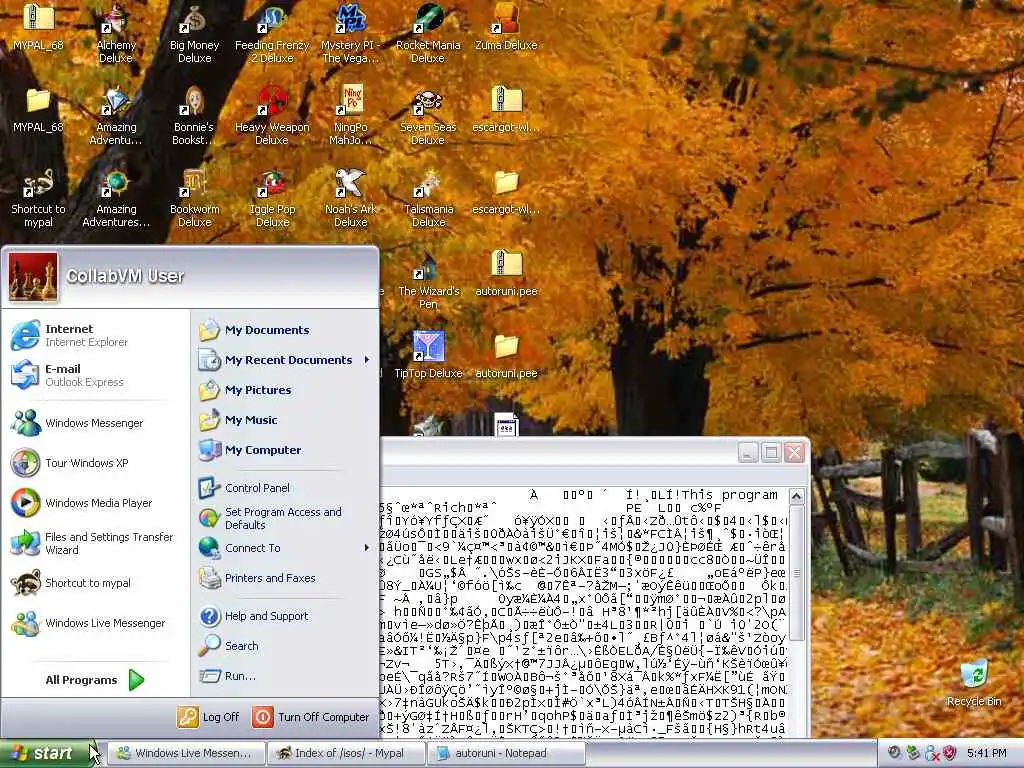Screen dimensions: 1024x768
Task: Click the CollabVM User chess avatar picture
Action: 33,277
